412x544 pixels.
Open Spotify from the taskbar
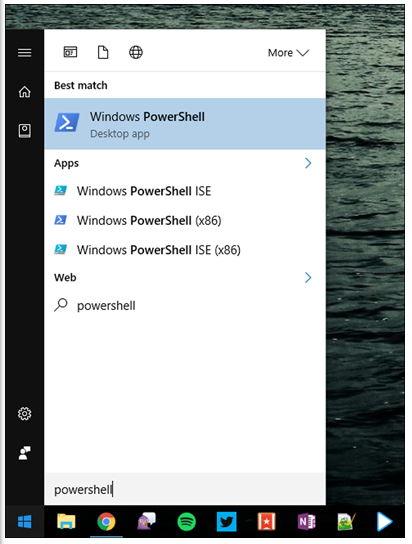187,521
